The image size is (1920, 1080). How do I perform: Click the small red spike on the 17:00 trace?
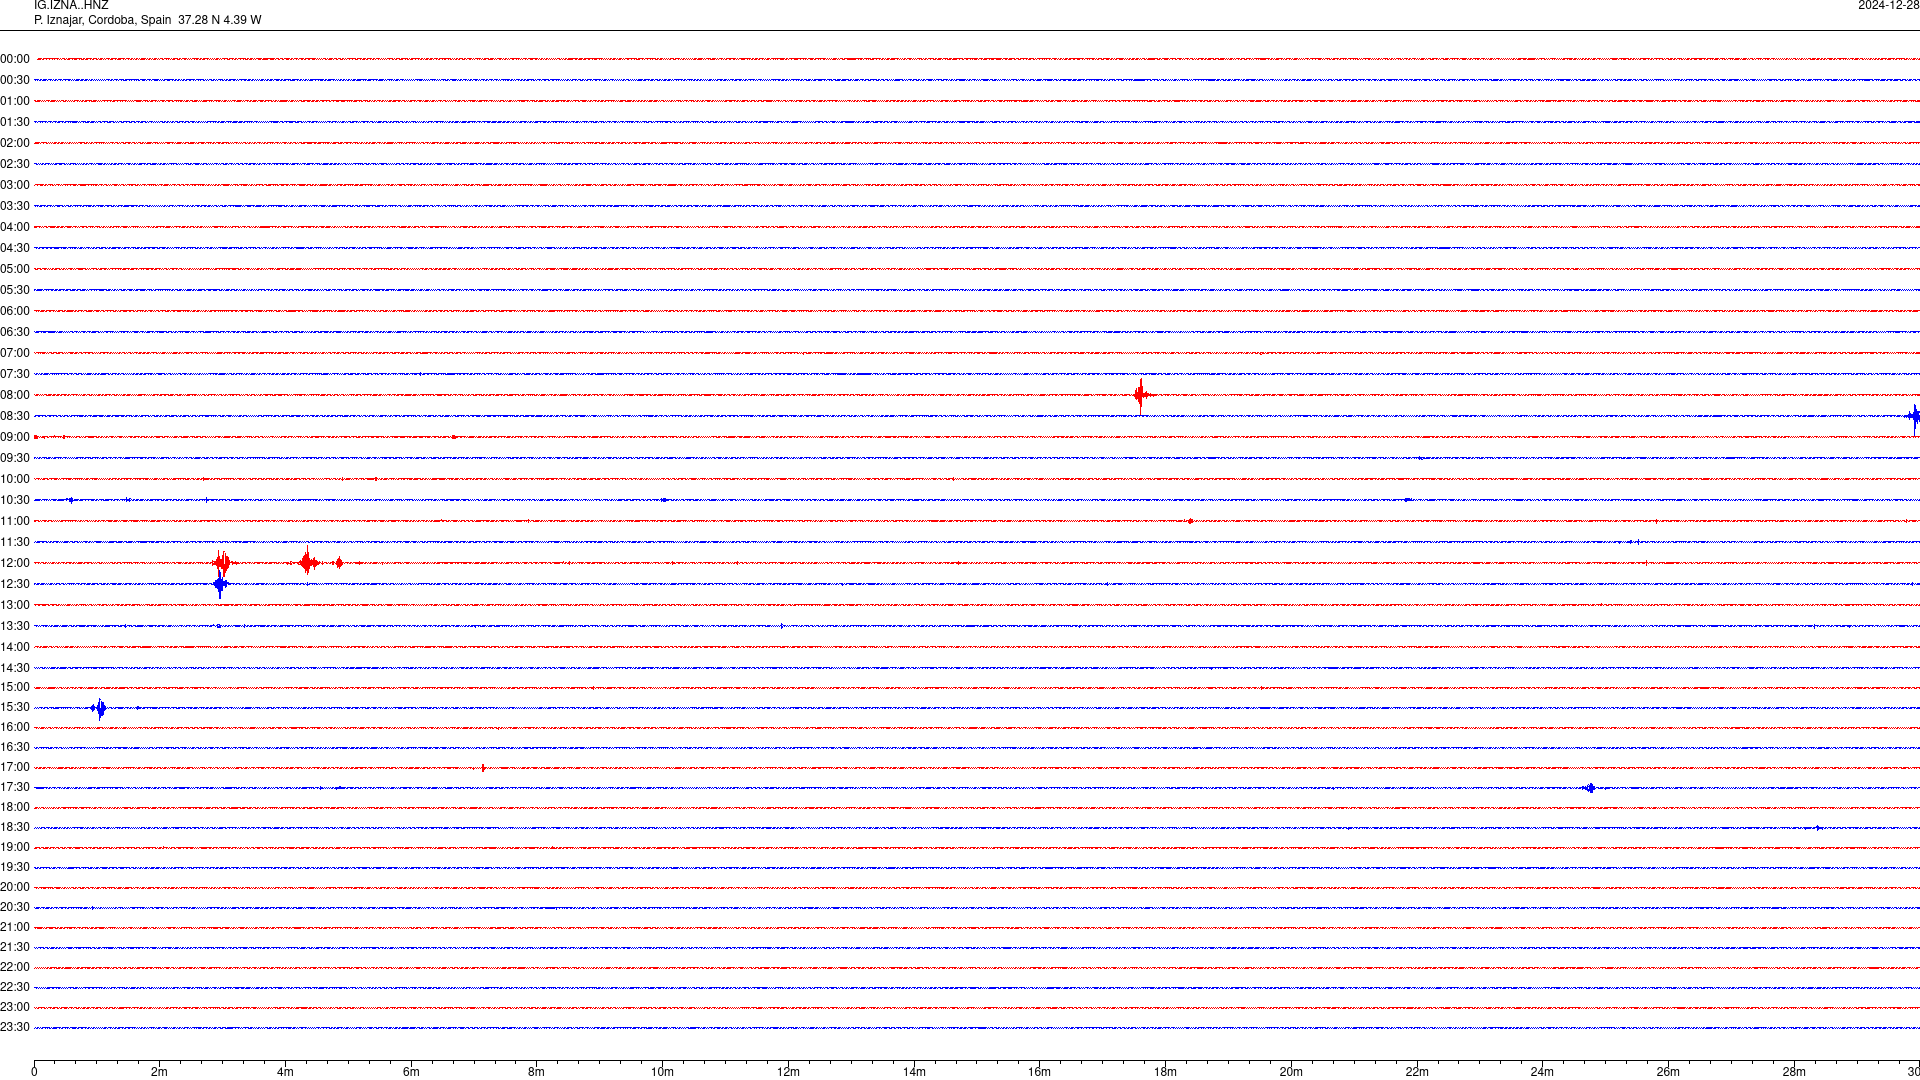483,768
